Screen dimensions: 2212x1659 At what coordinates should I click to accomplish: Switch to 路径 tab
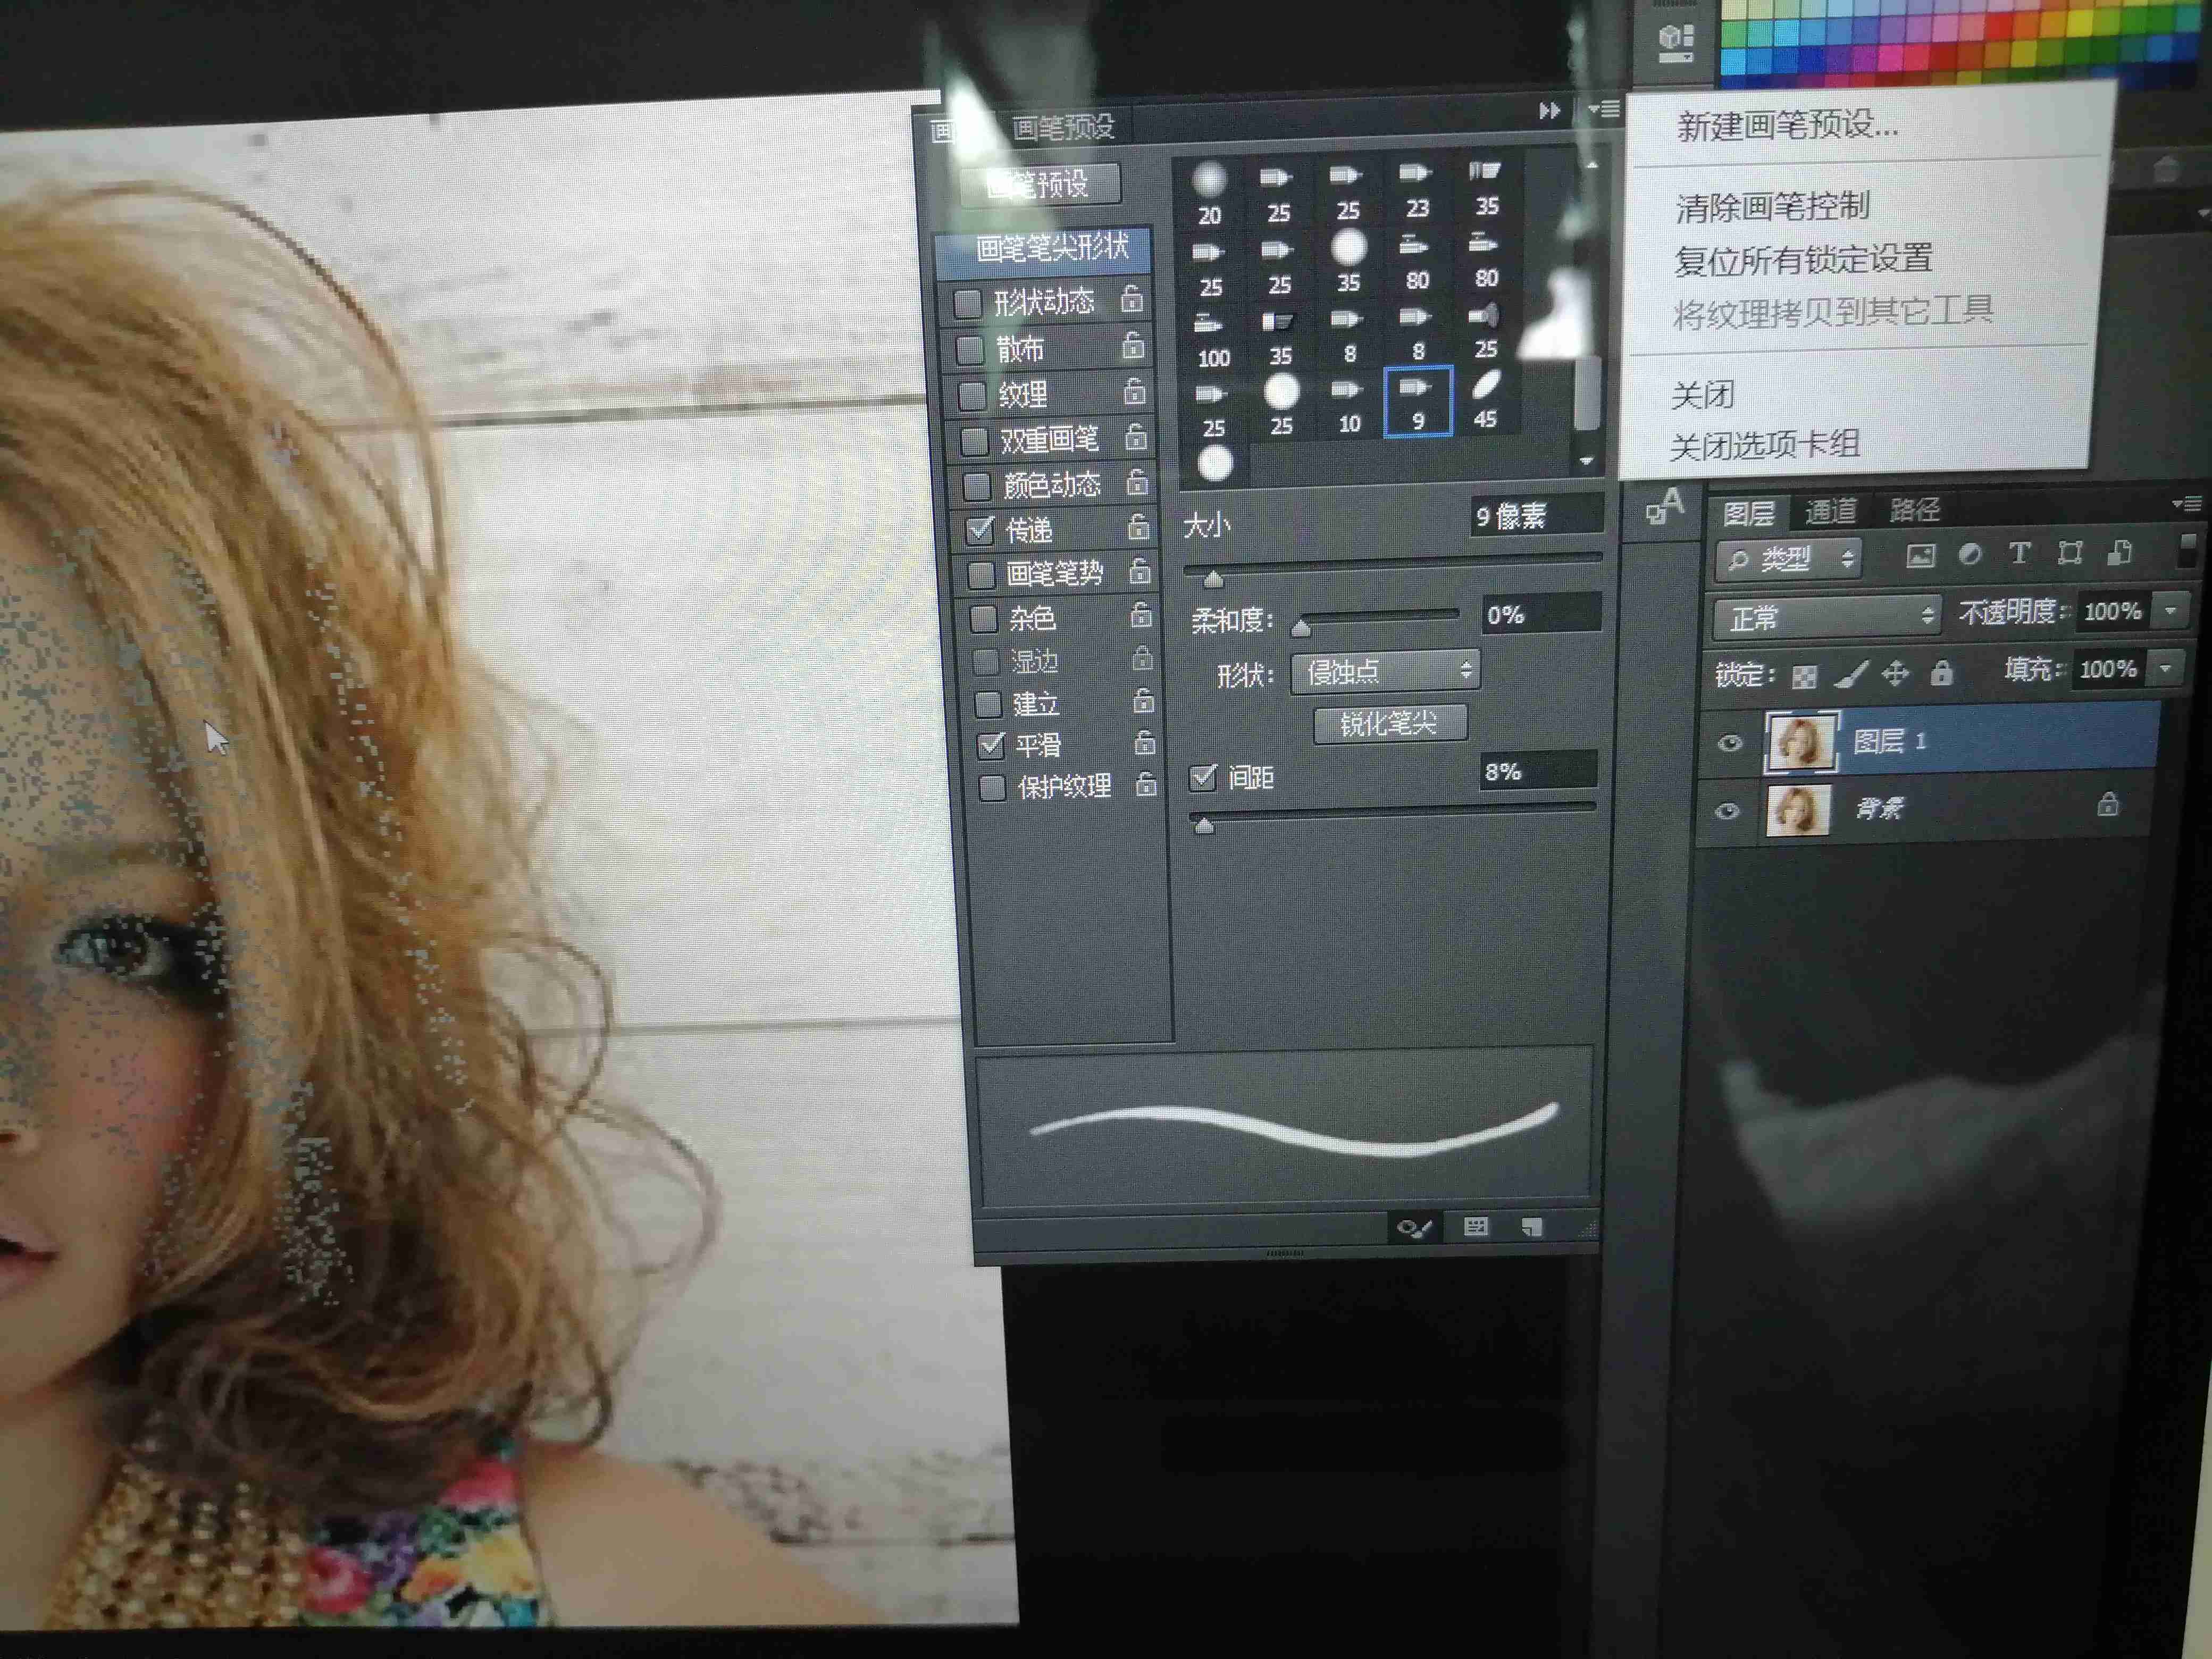coord(1914,510)
